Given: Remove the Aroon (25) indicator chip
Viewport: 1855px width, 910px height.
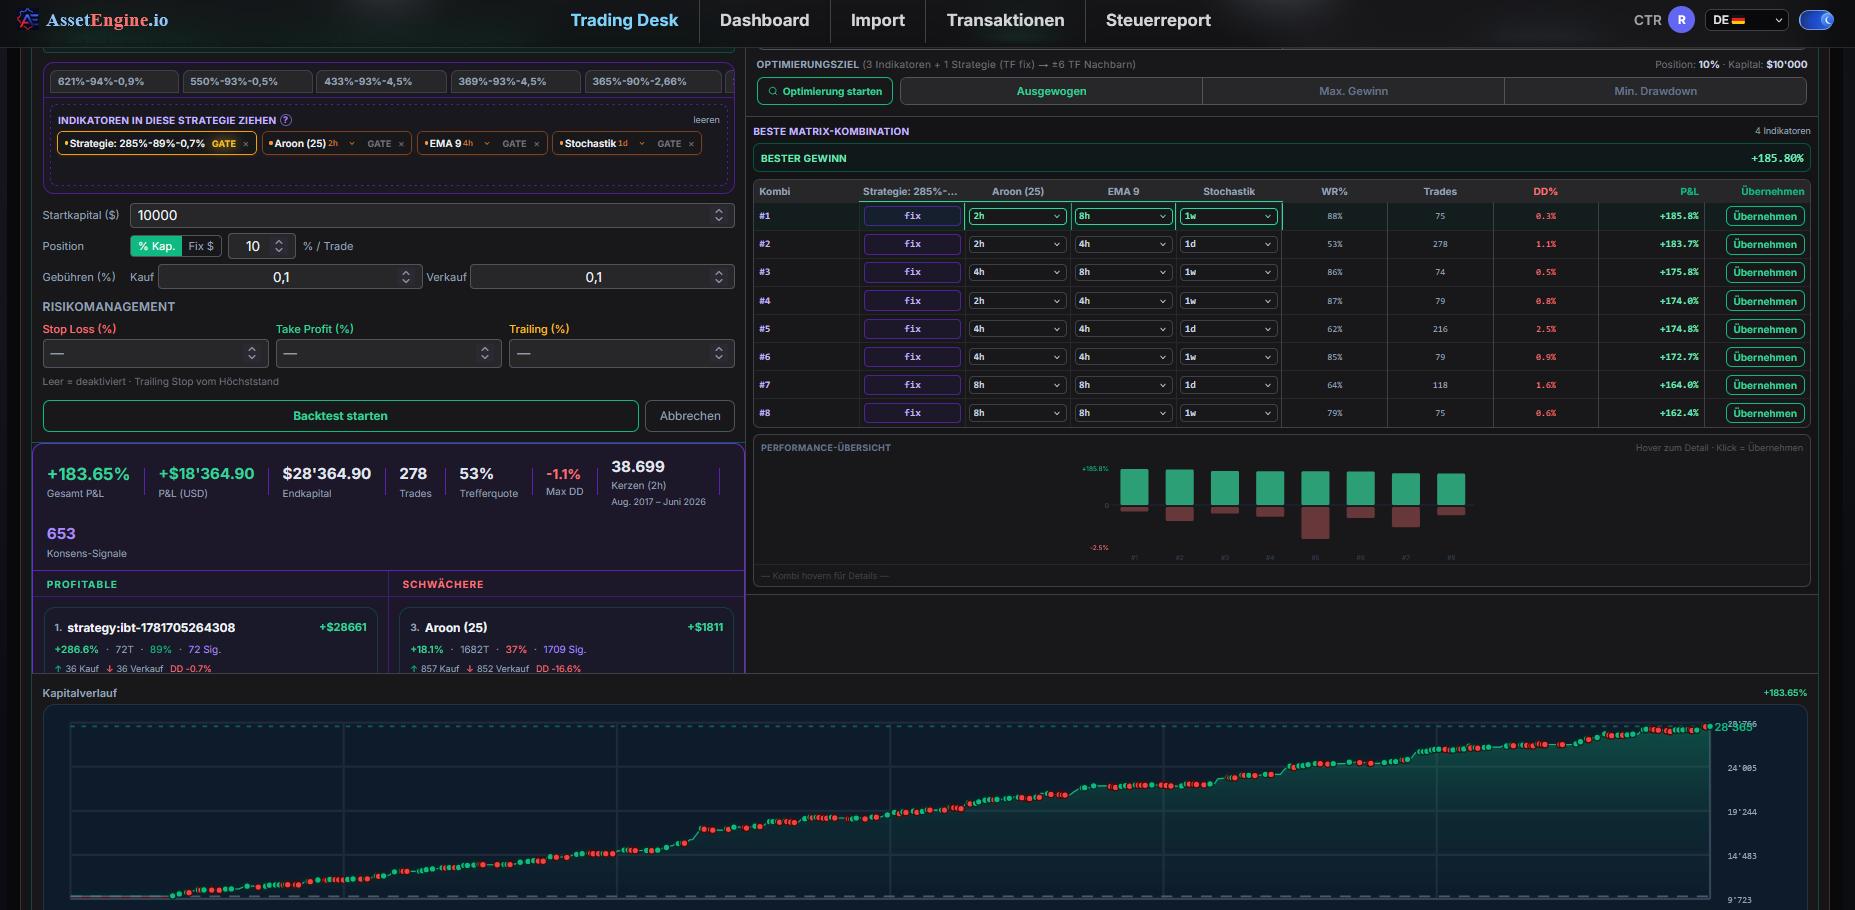Looking at the screenshot, I should point(402,144).
